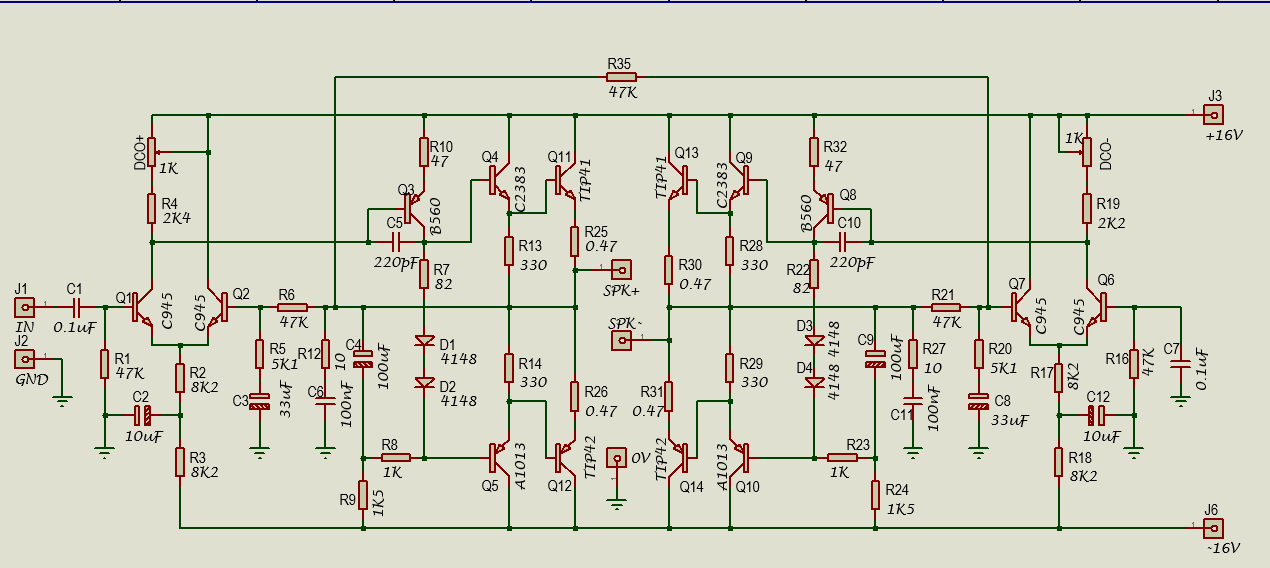
Task: Pick transistor Q11 TIP41 symbol
Action: [566, 180]
